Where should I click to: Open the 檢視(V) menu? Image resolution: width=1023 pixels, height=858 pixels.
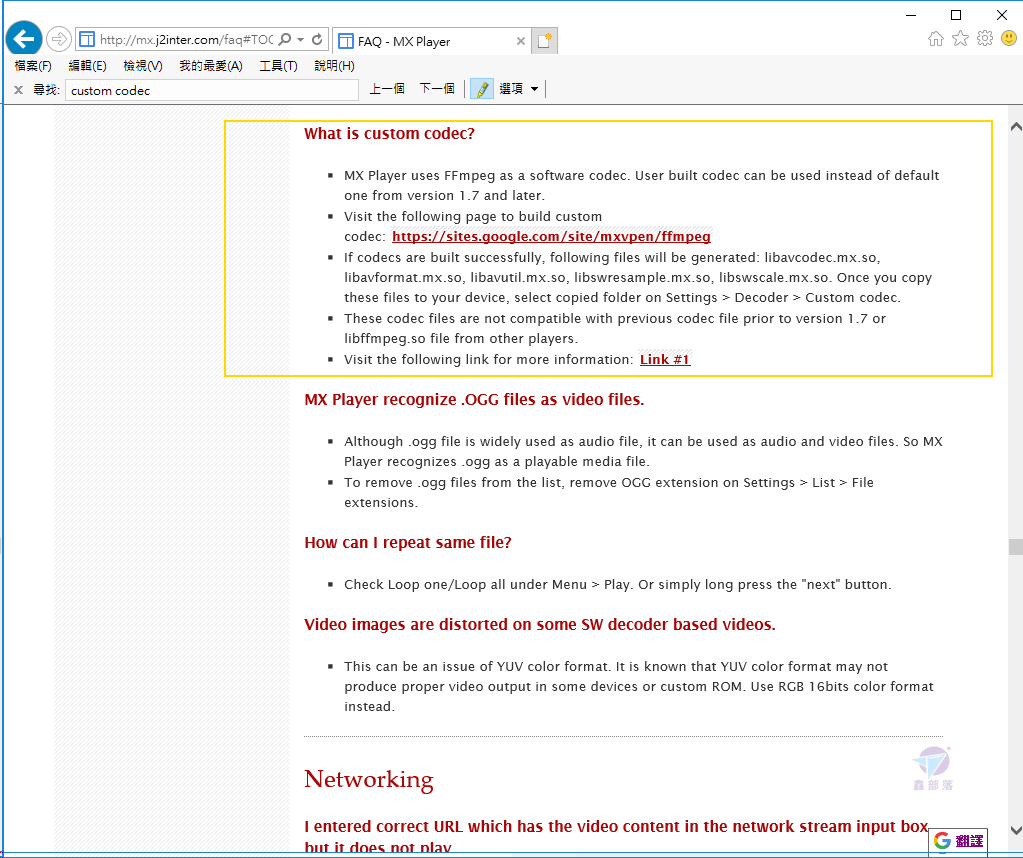tap(143, 66)
